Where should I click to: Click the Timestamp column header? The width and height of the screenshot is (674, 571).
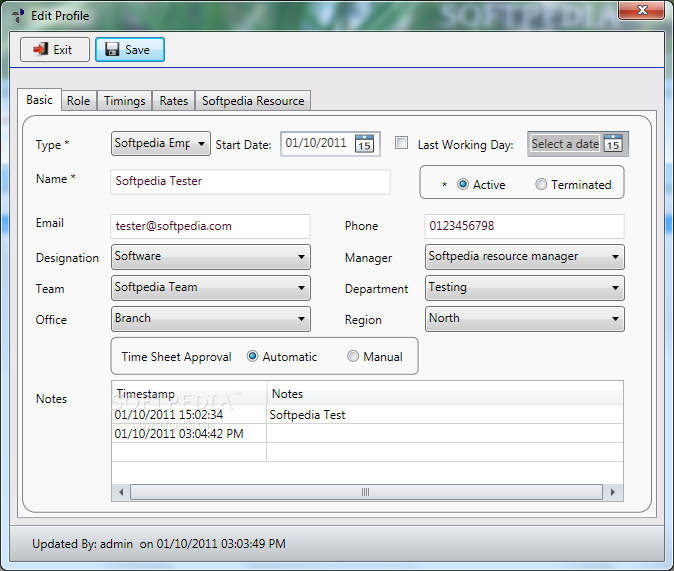pyautogui.click(x=189, y=393)
